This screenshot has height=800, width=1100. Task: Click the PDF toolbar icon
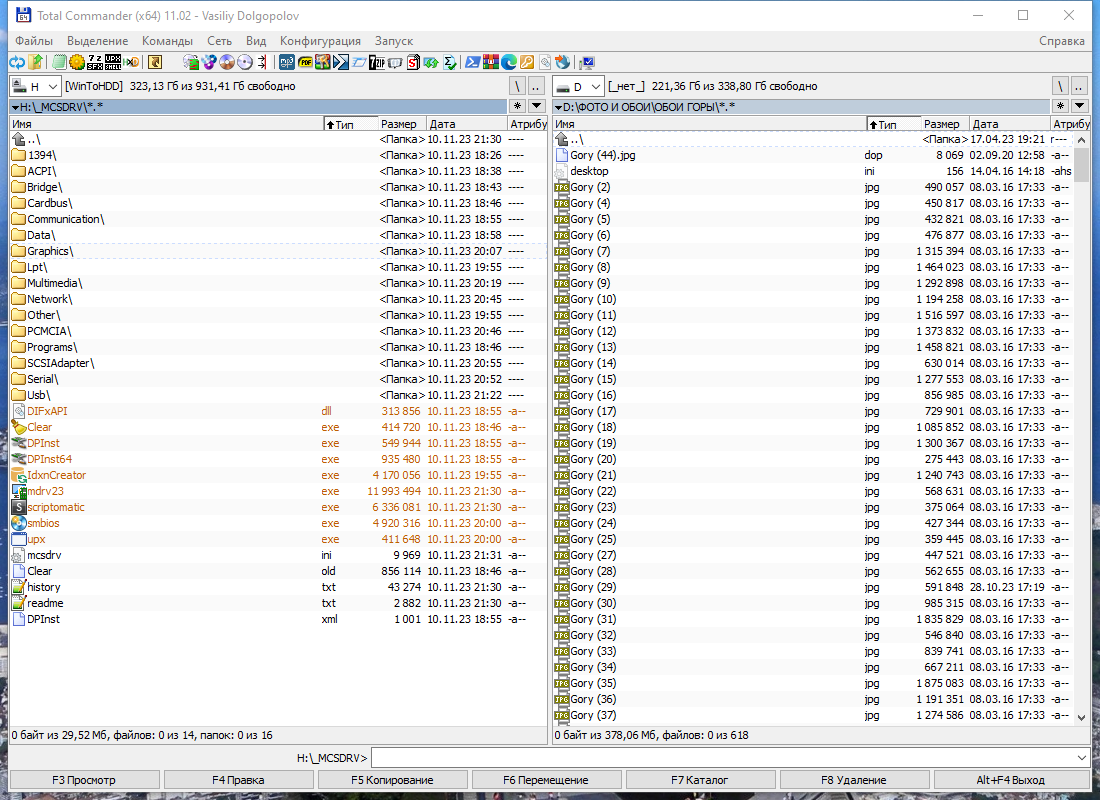[x=306, y=62]
